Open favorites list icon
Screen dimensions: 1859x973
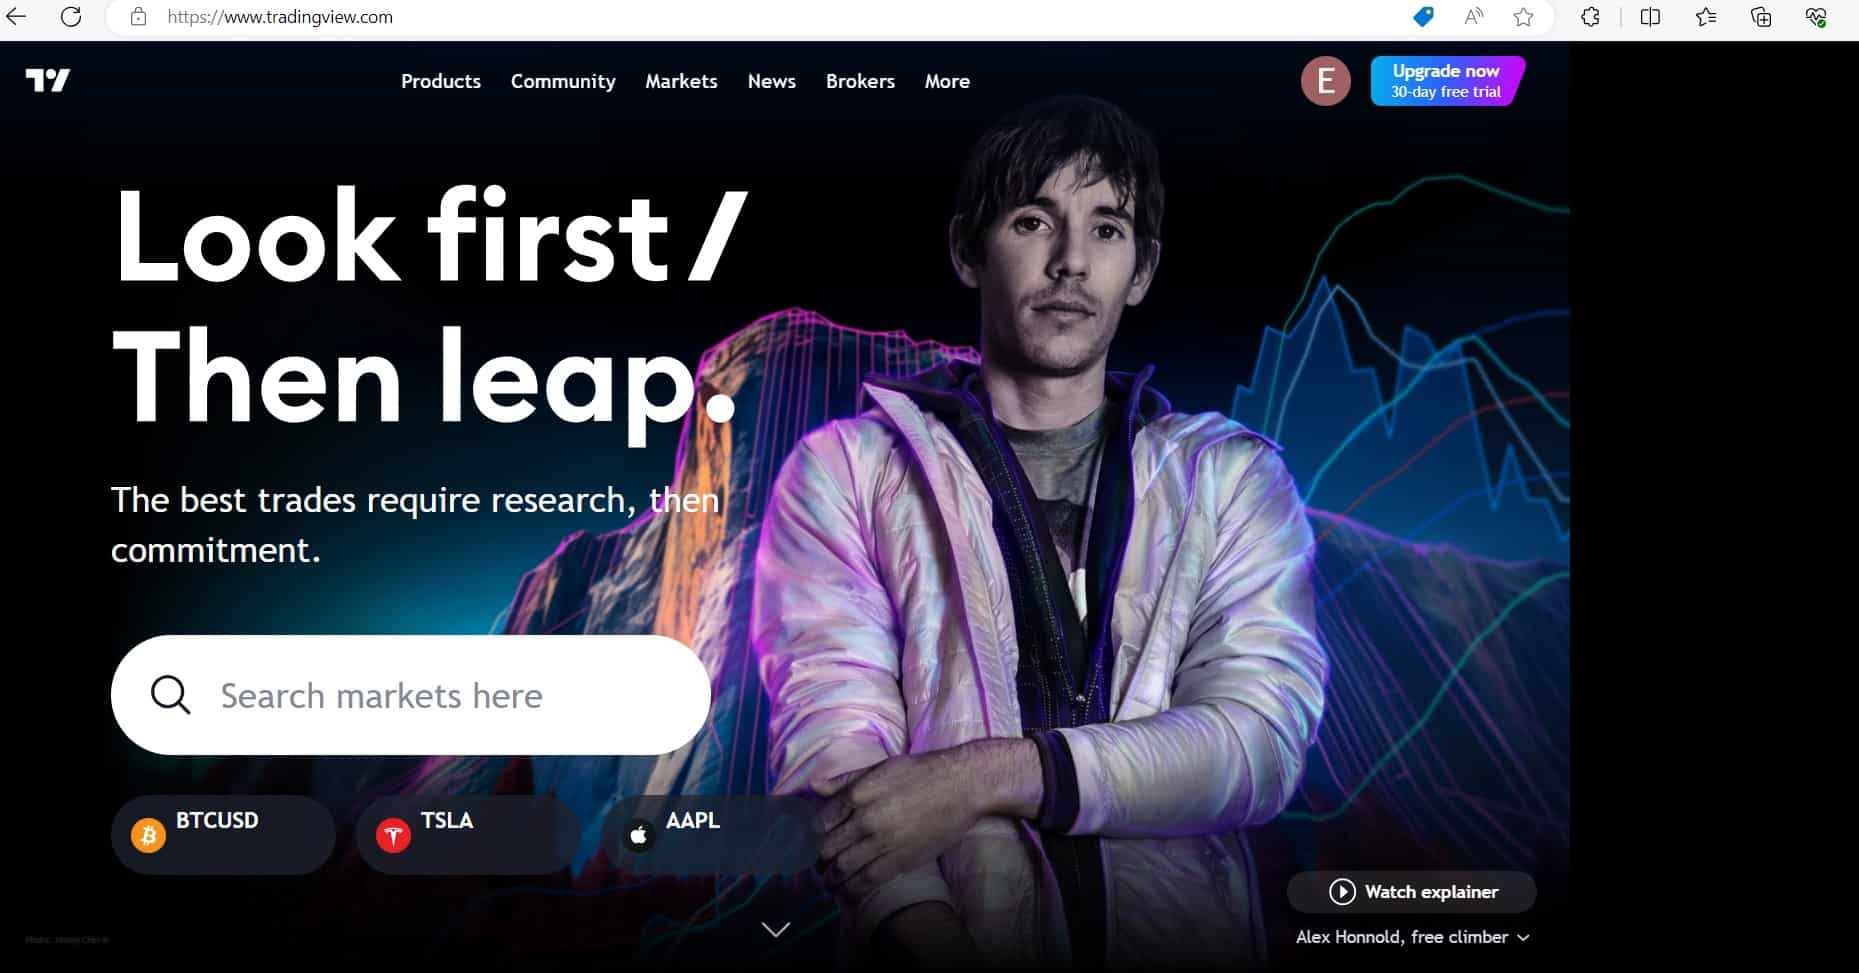coord(1706,17)
